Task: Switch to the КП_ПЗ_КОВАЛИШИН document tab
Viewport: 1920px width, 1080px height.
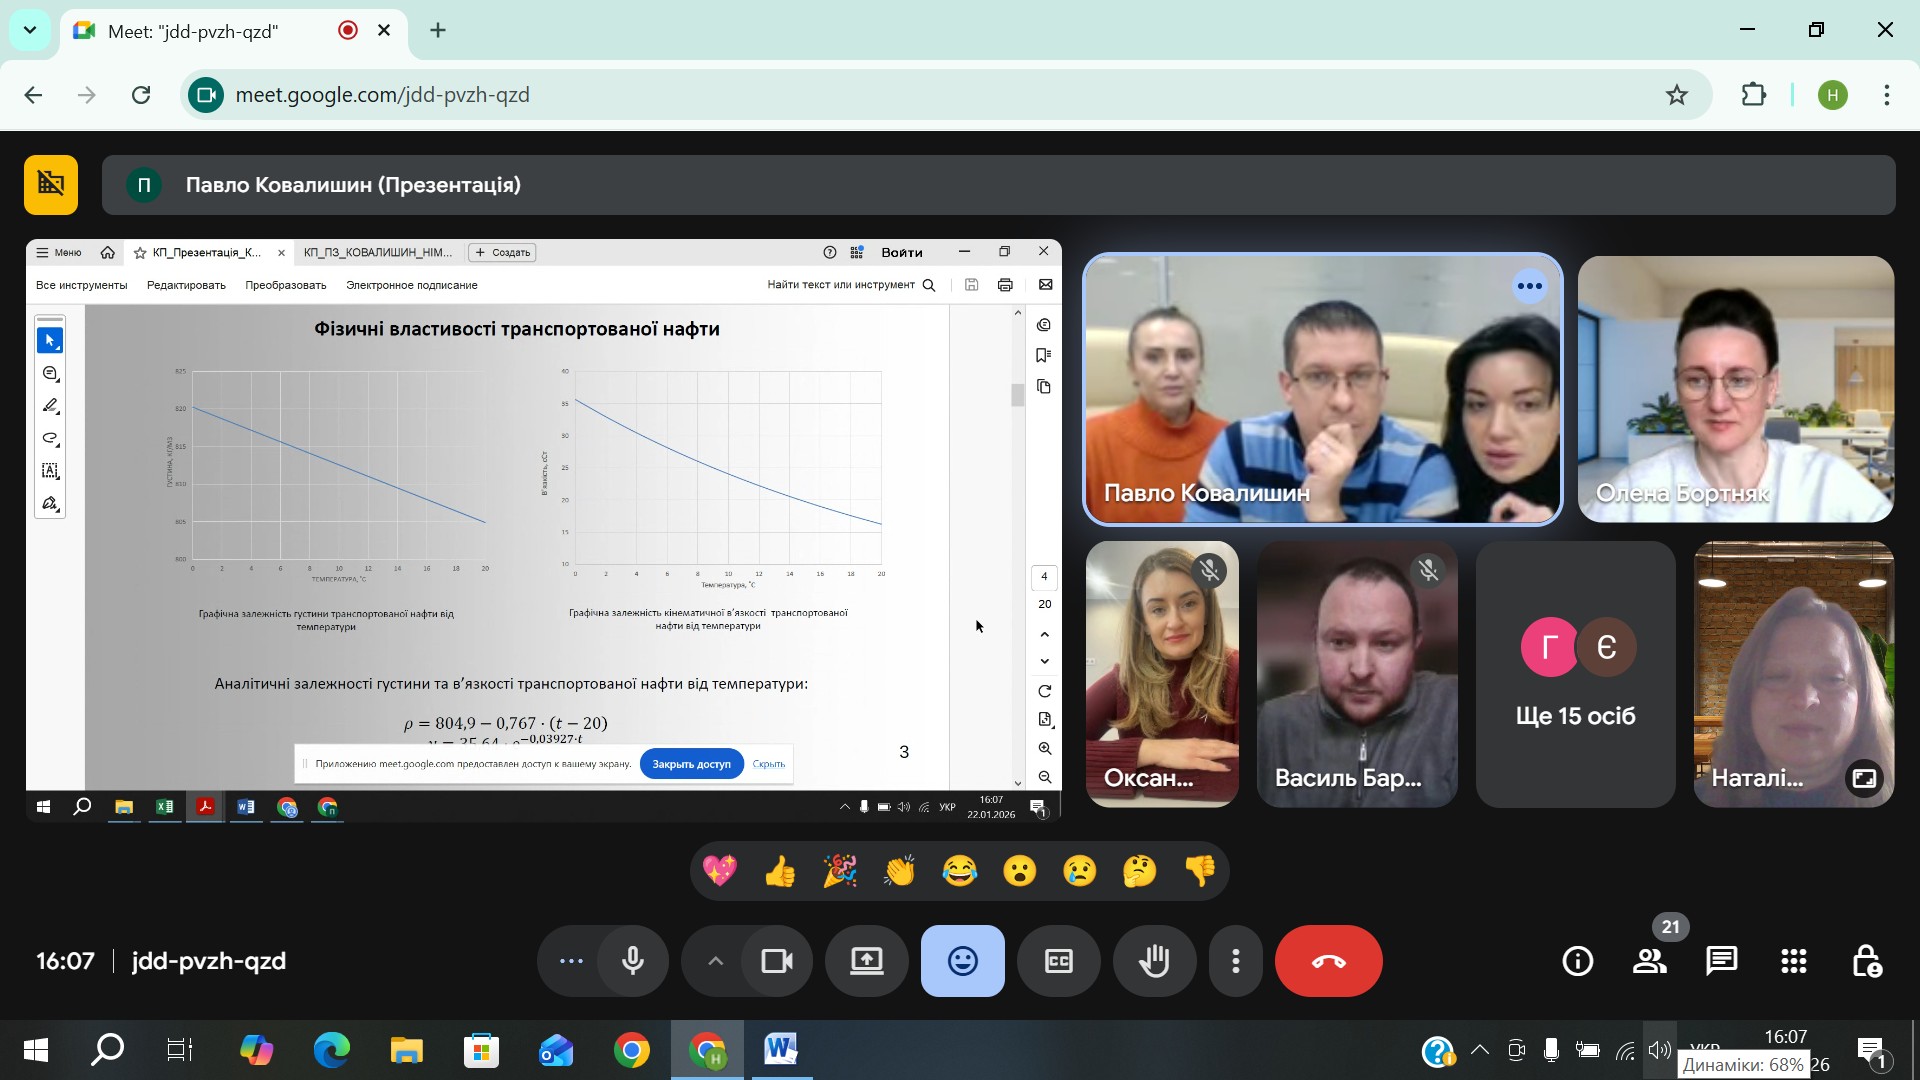Action: (x=376, y=252)
